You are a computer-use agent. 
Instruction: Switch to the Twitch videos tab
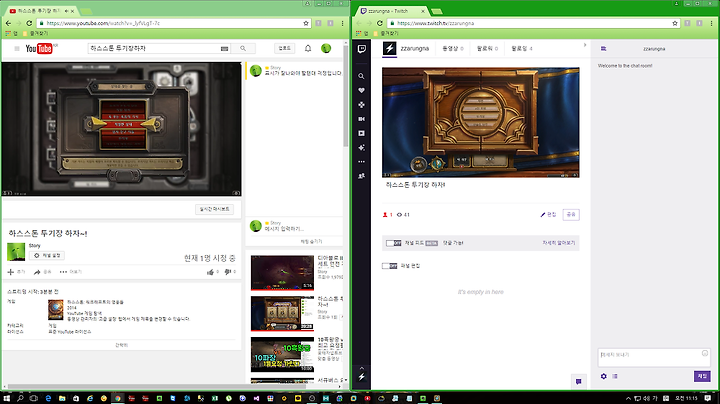[x=453, y=48]
